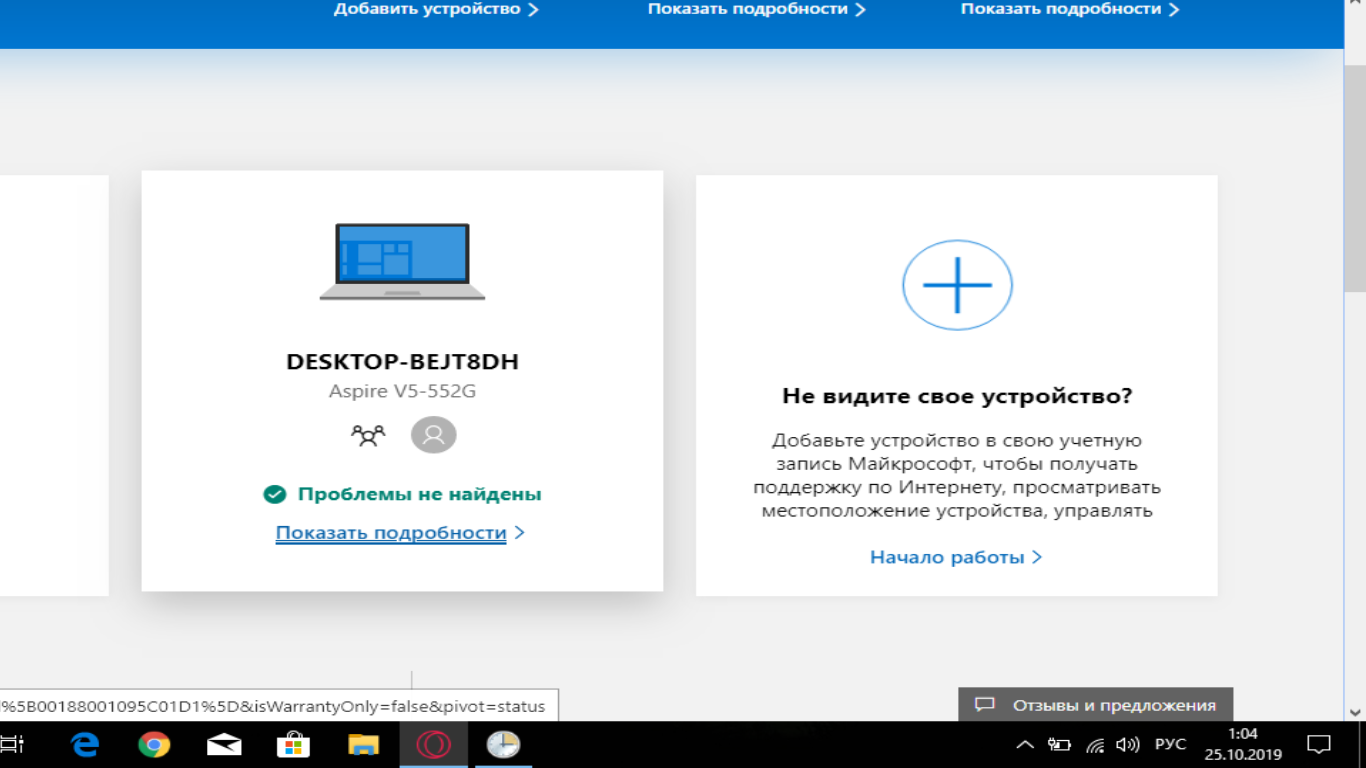The image size is (1366, 768).
Task: Open Microsoft Edge from the taskbar
Action: [86, 744]
